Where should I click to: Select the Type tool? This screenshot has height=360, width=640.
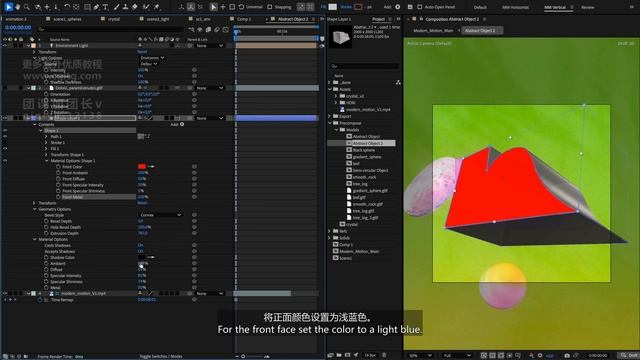pyautogui.click(x=105, y=7)
